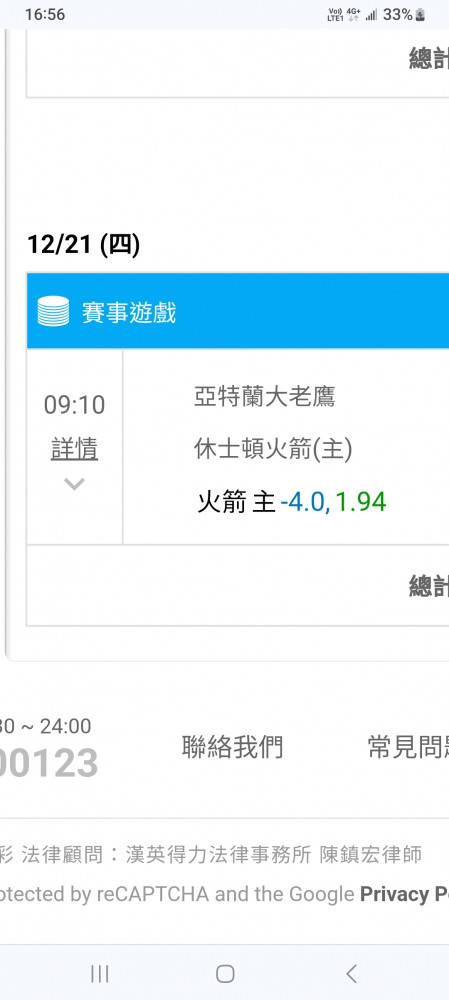
Task: Tap the battery icon in status bar
Action: (420, 15)
